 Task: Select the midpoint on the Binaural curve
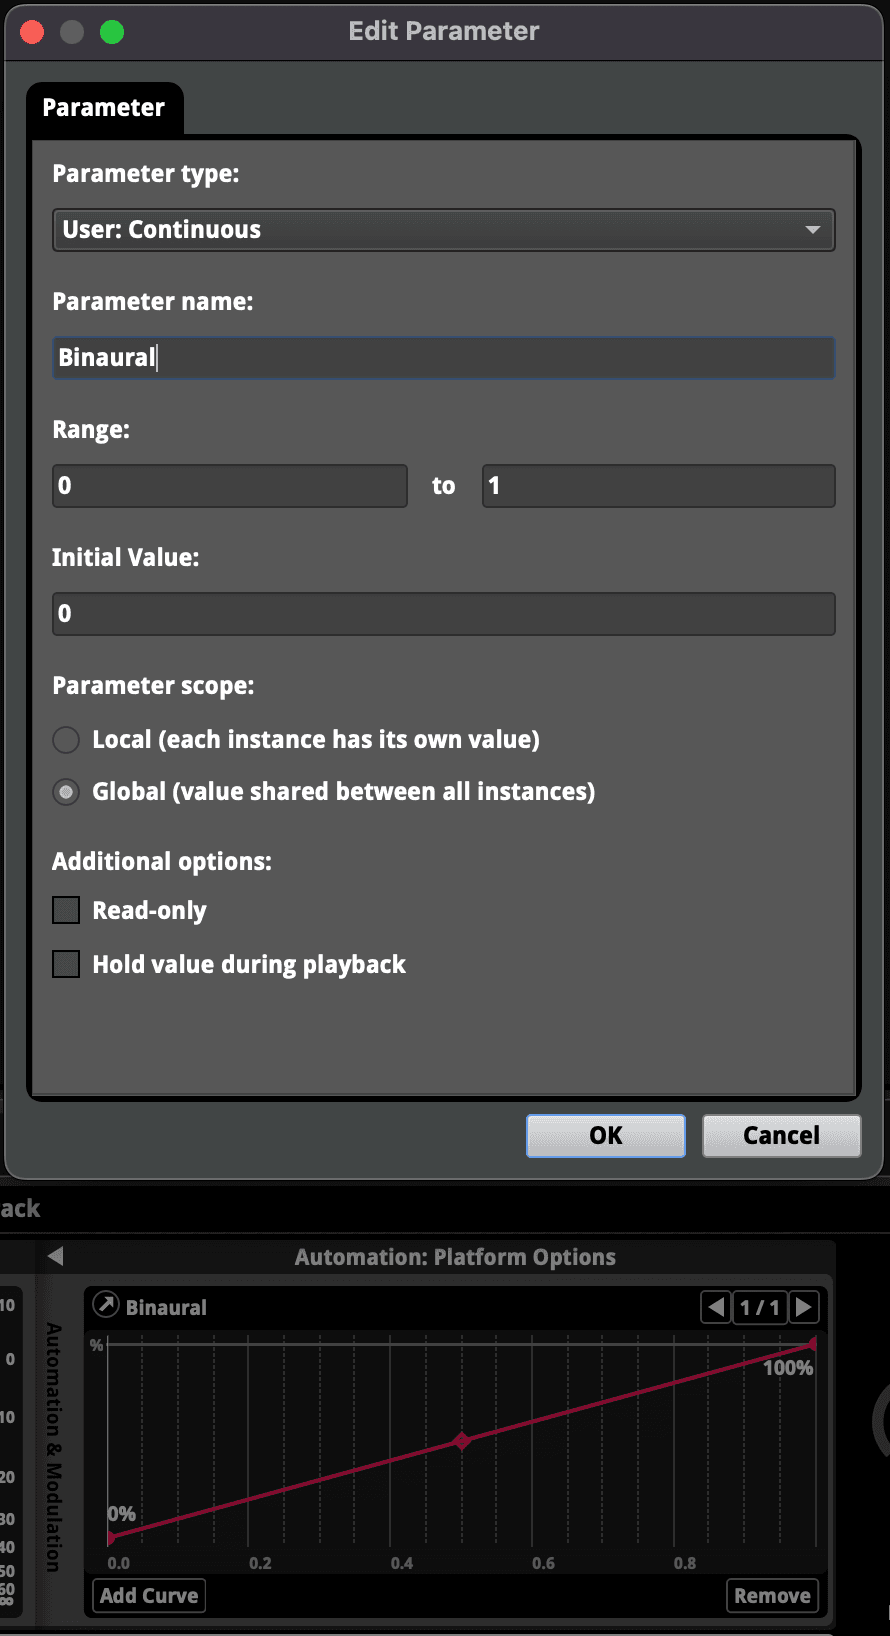461,1441
